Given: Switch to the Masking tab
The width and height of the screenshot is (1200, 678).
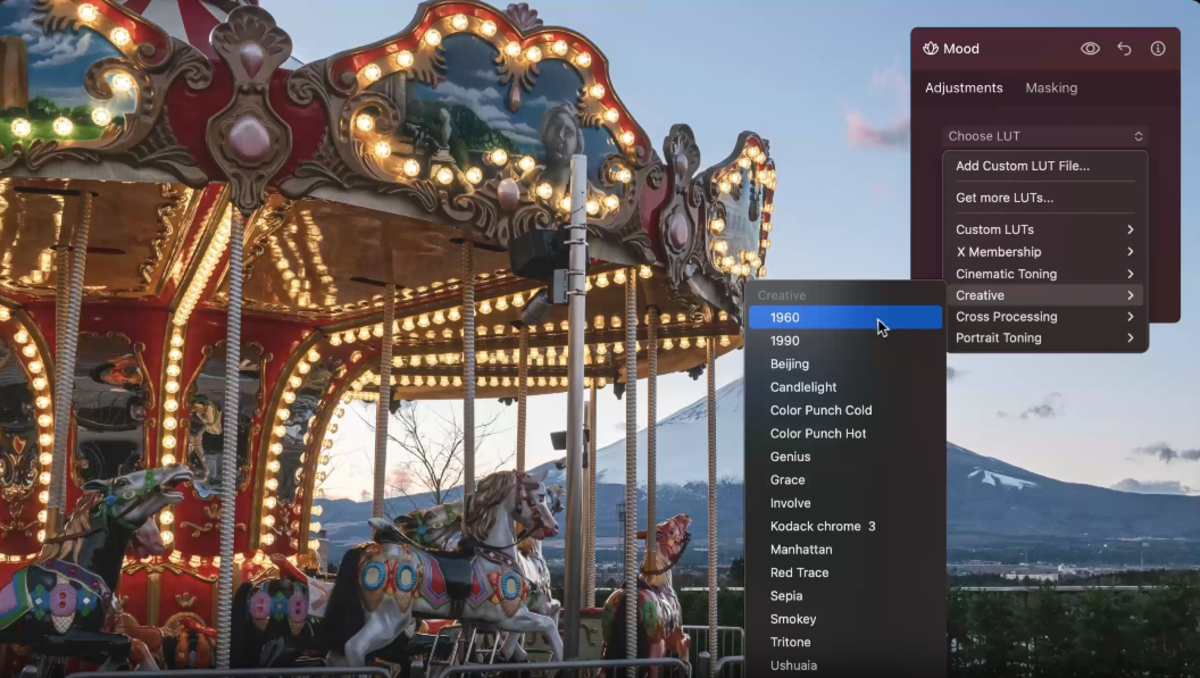Looking at the screenshot, I should (x=1051, y=88).
